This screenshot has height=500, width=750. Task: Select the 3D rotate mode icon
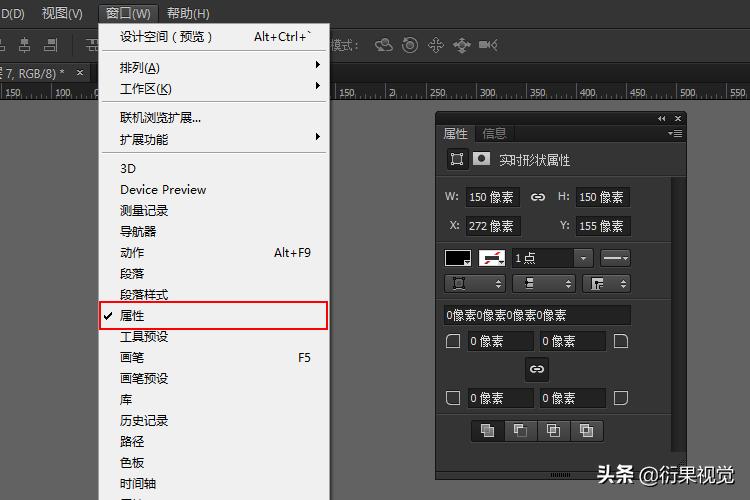pos(384,45)
